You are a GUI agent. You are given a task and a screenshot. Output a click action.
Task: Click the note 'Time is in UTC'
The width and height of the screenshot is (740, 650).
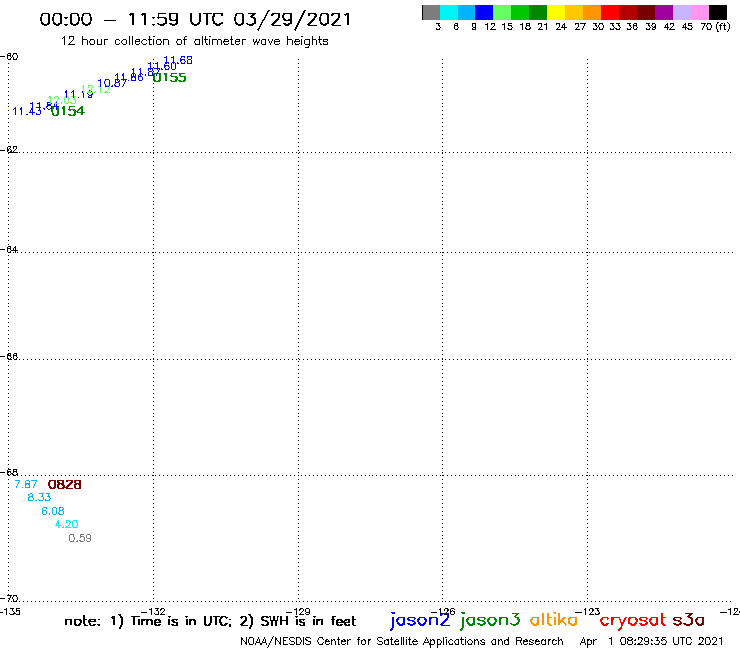click(x=181, y=621)
